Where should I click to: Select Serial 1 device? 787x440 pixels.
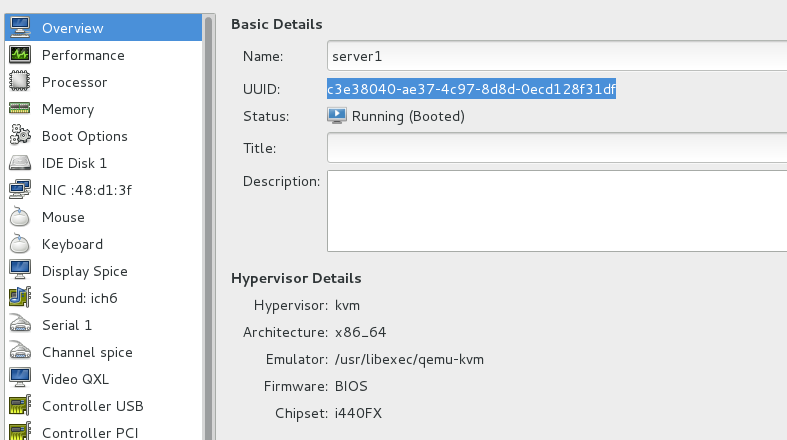pyautogui.click(x=103, y=325)
